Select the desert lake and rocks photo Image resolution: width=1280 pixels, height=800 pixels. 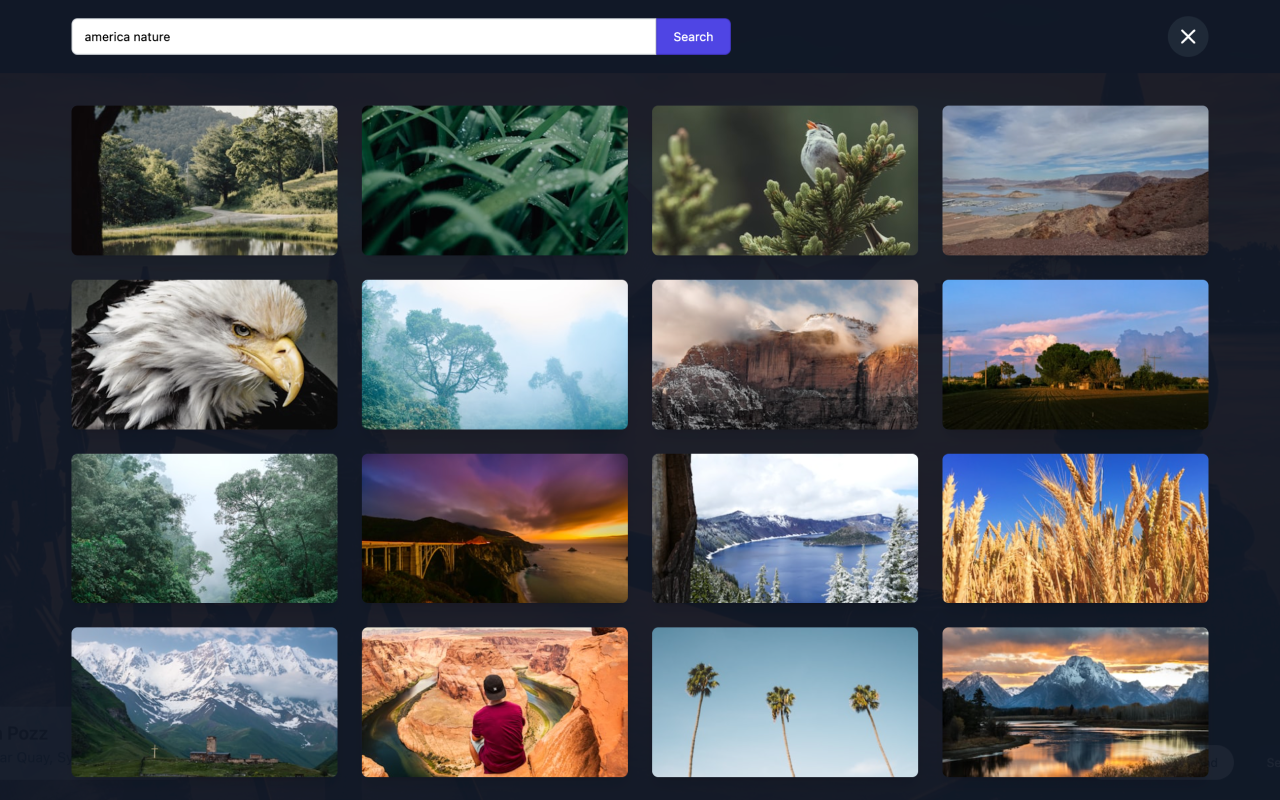[x=1075, y=181]
